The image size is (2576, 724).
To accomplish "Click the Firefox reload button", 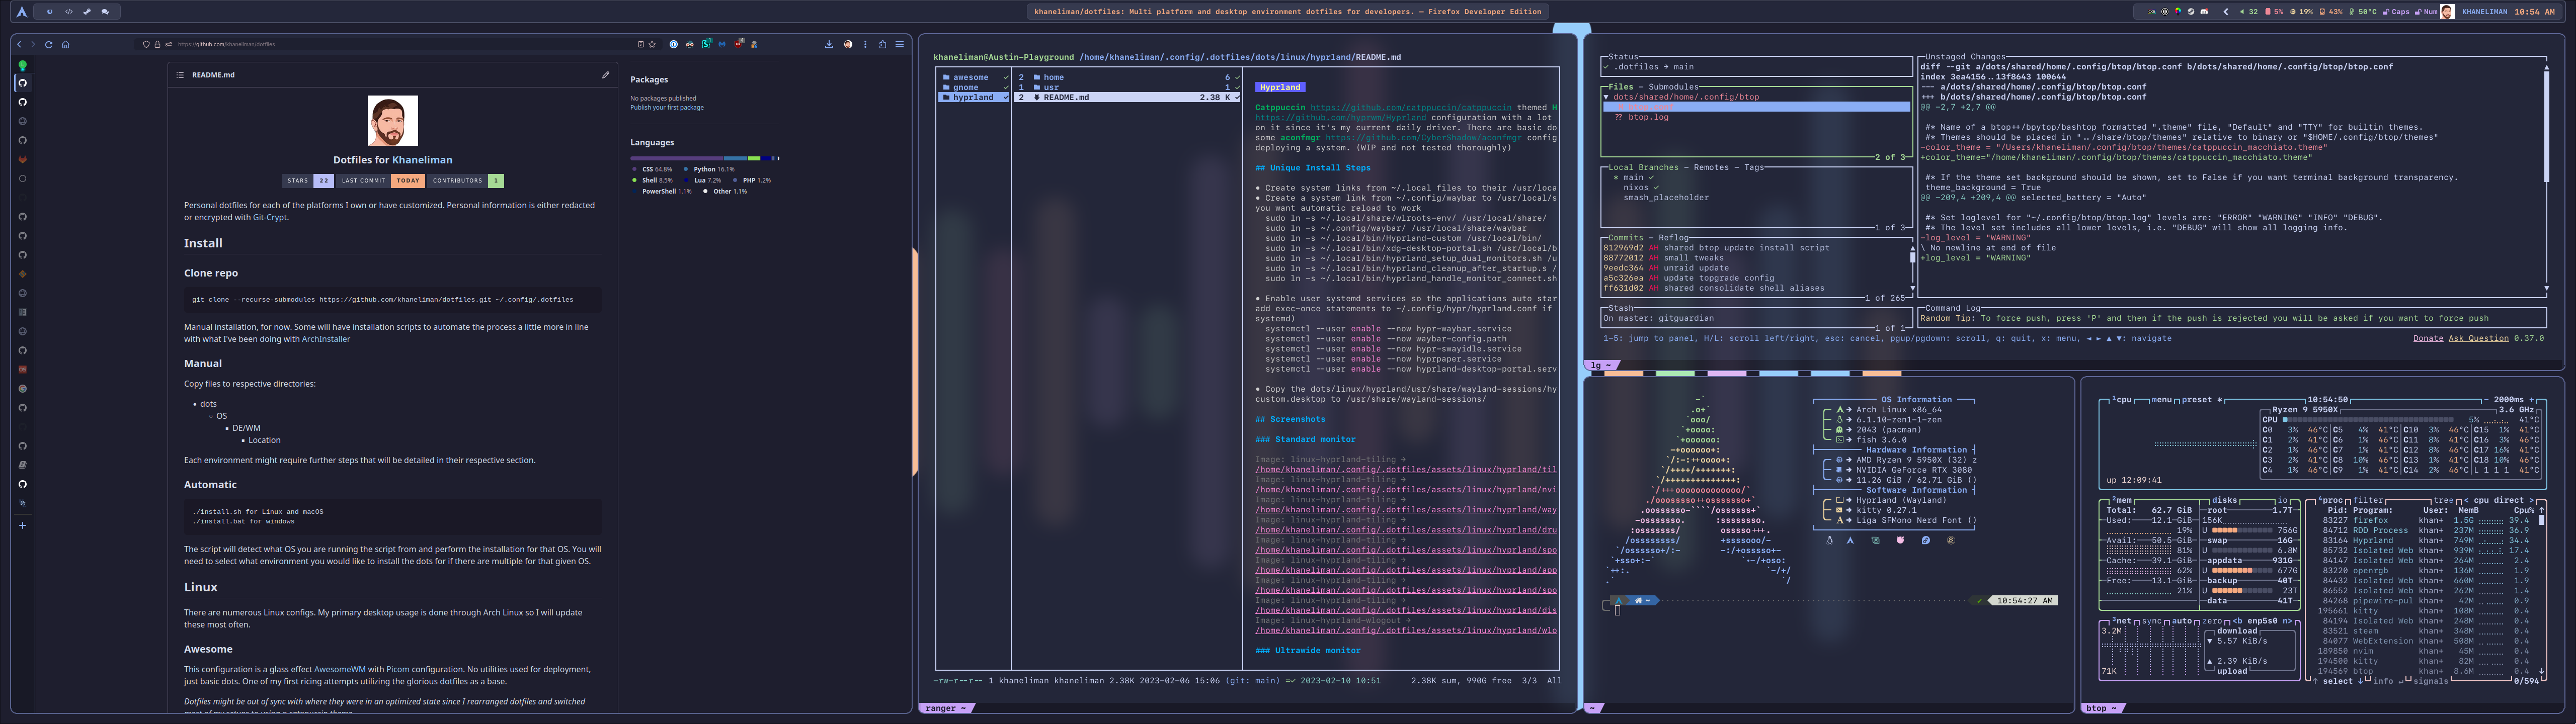I will coord(48,44).
